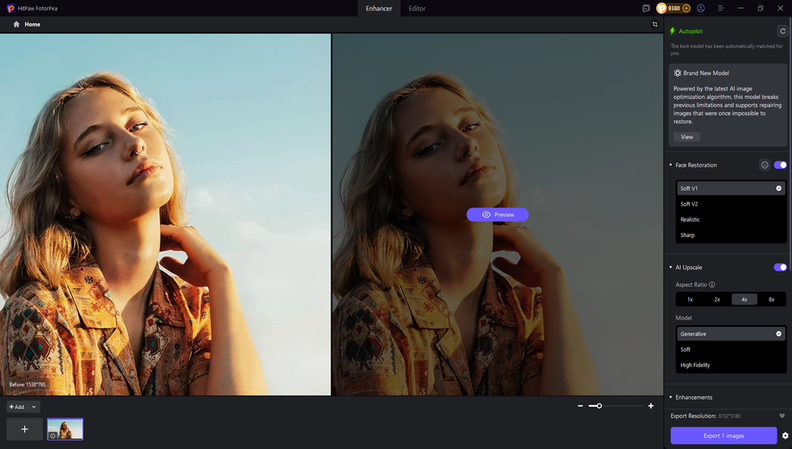Switch to the Editor tab
792x449 pixels.
[x=417, y=9]
